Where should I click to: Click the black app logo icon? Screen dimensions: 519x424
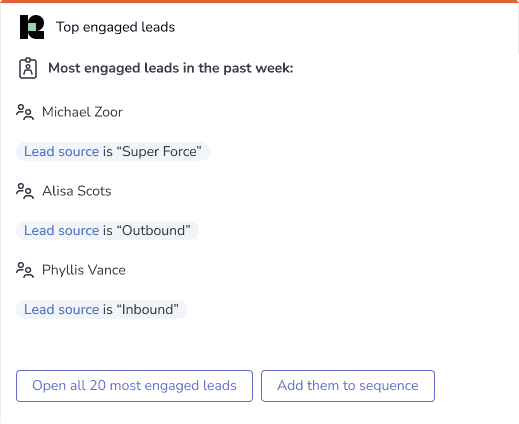(x=32, y=27)
